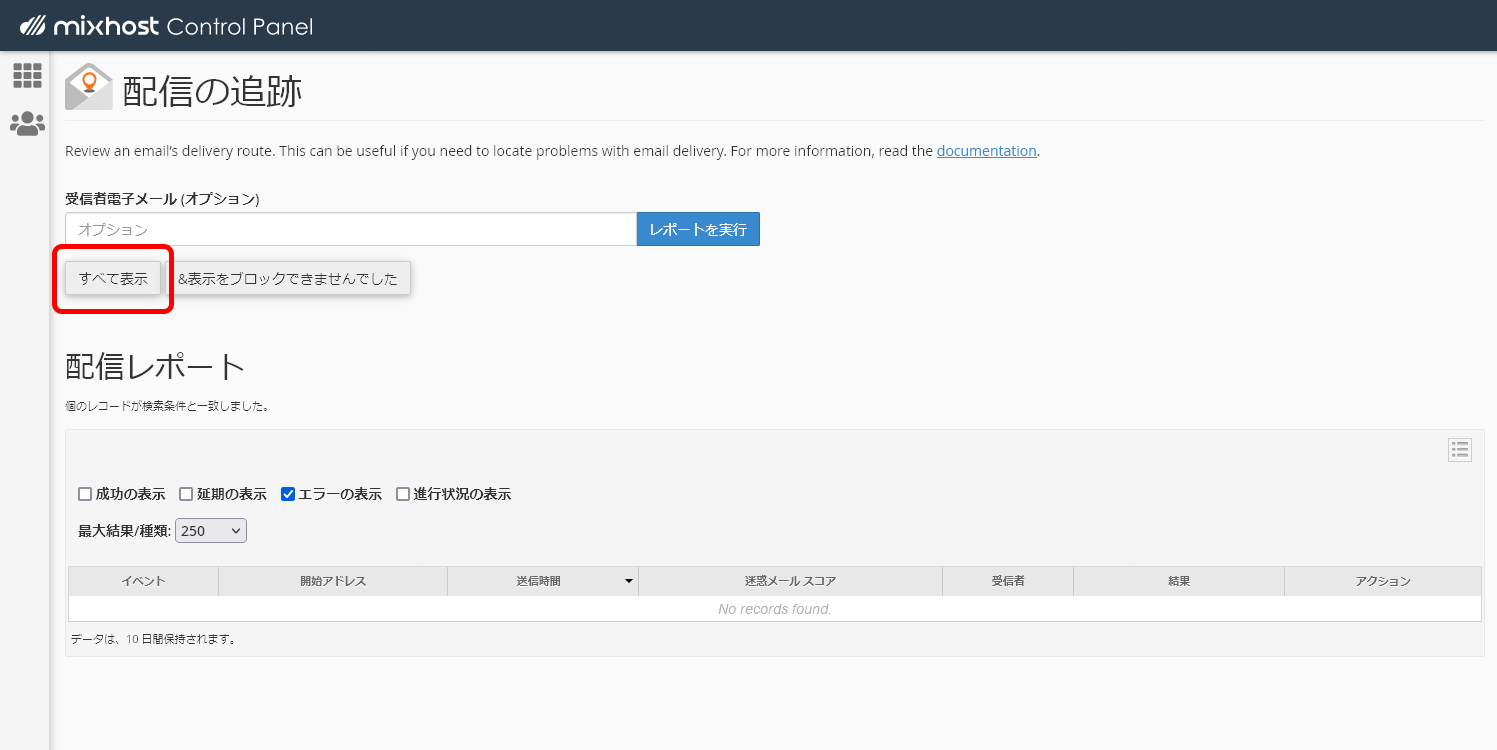The image size is (1497, 750).
Task: Click the mail tracking envelope icon
Action: (x=88, y=87)
